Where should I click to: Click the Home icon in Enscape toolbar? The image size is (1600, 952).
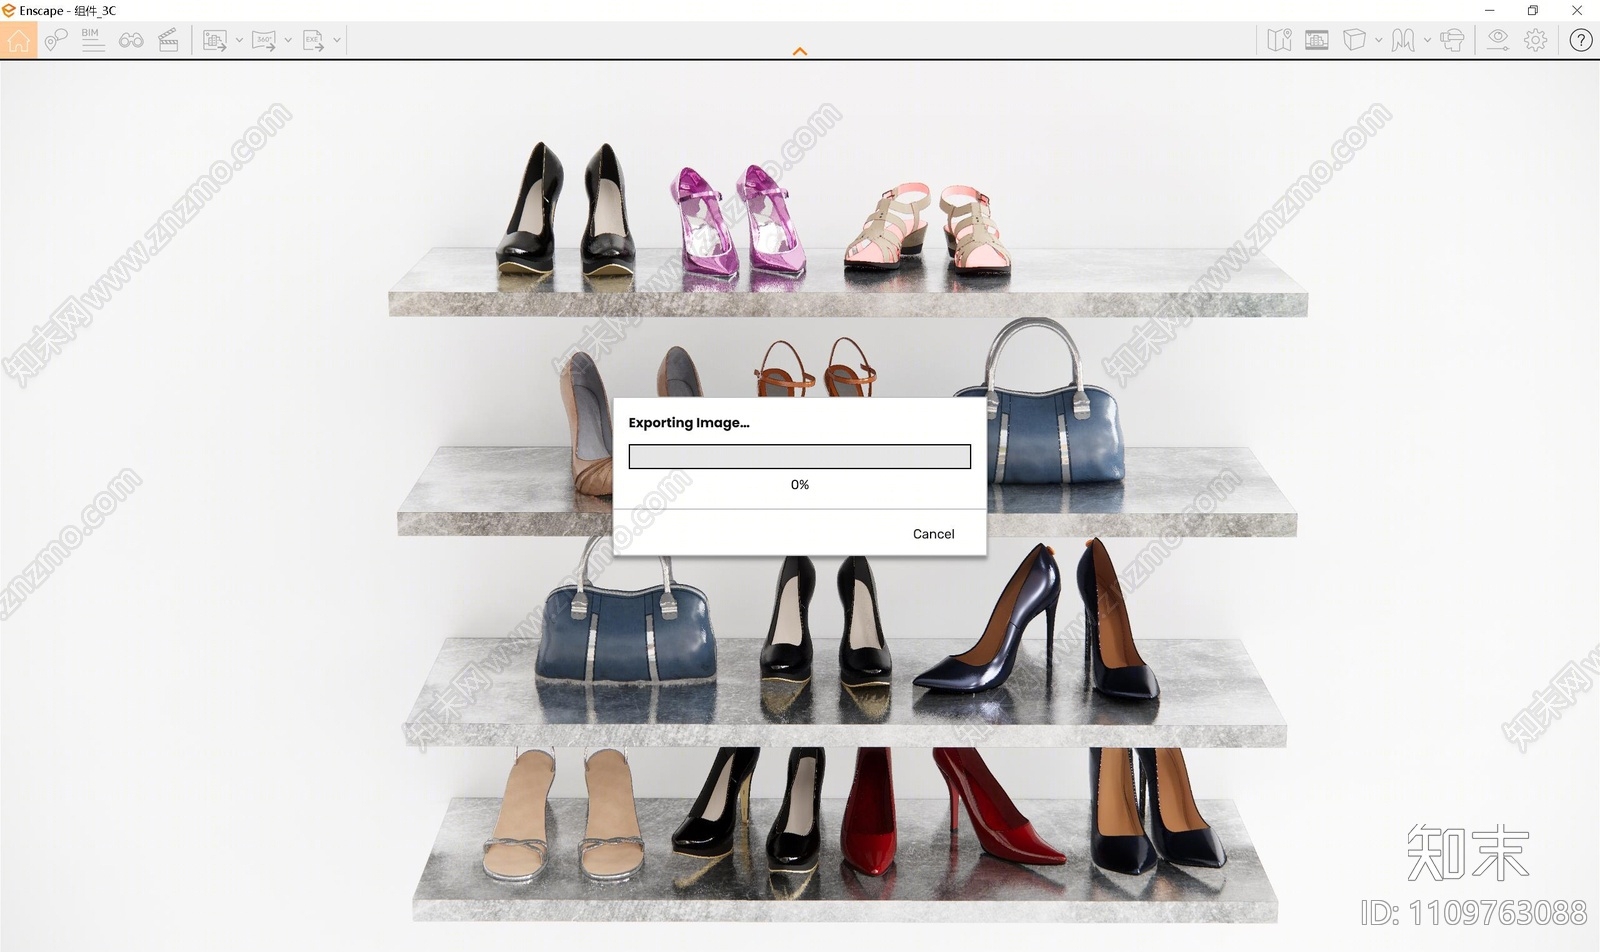point(18,40)
